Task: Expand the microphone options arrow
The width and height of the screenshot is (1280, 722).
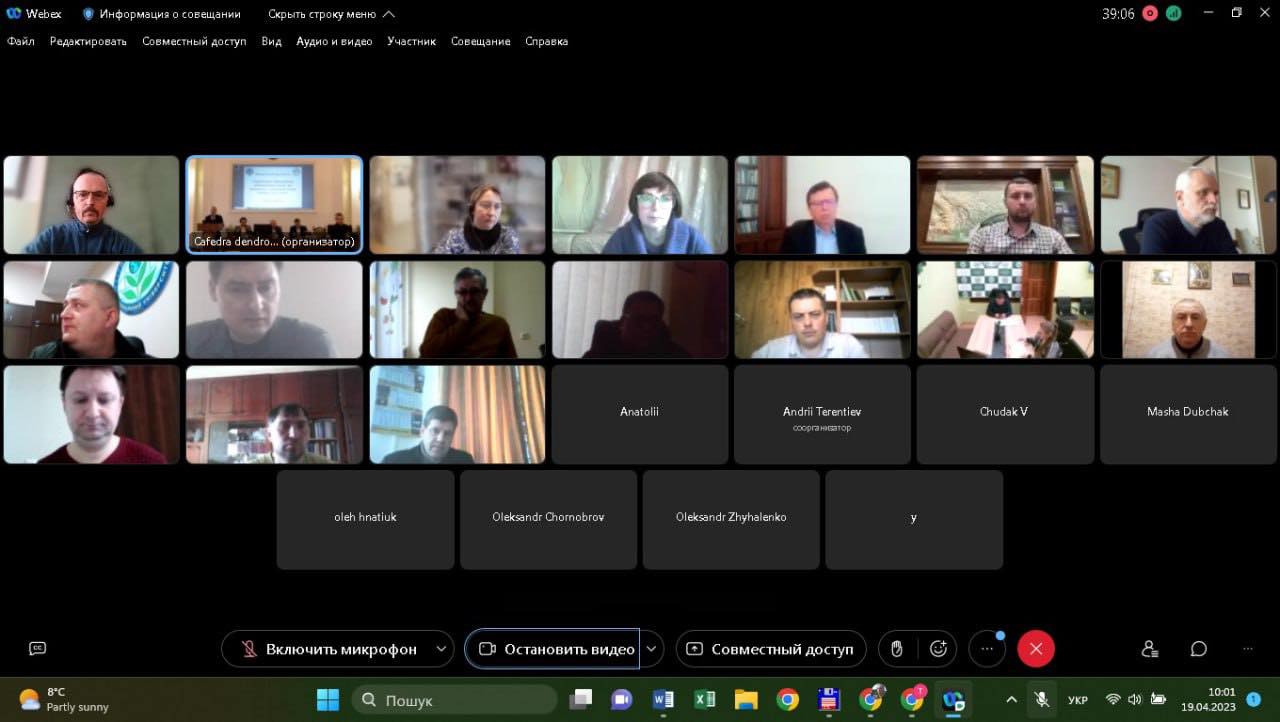Action: [x=442, y=649]
